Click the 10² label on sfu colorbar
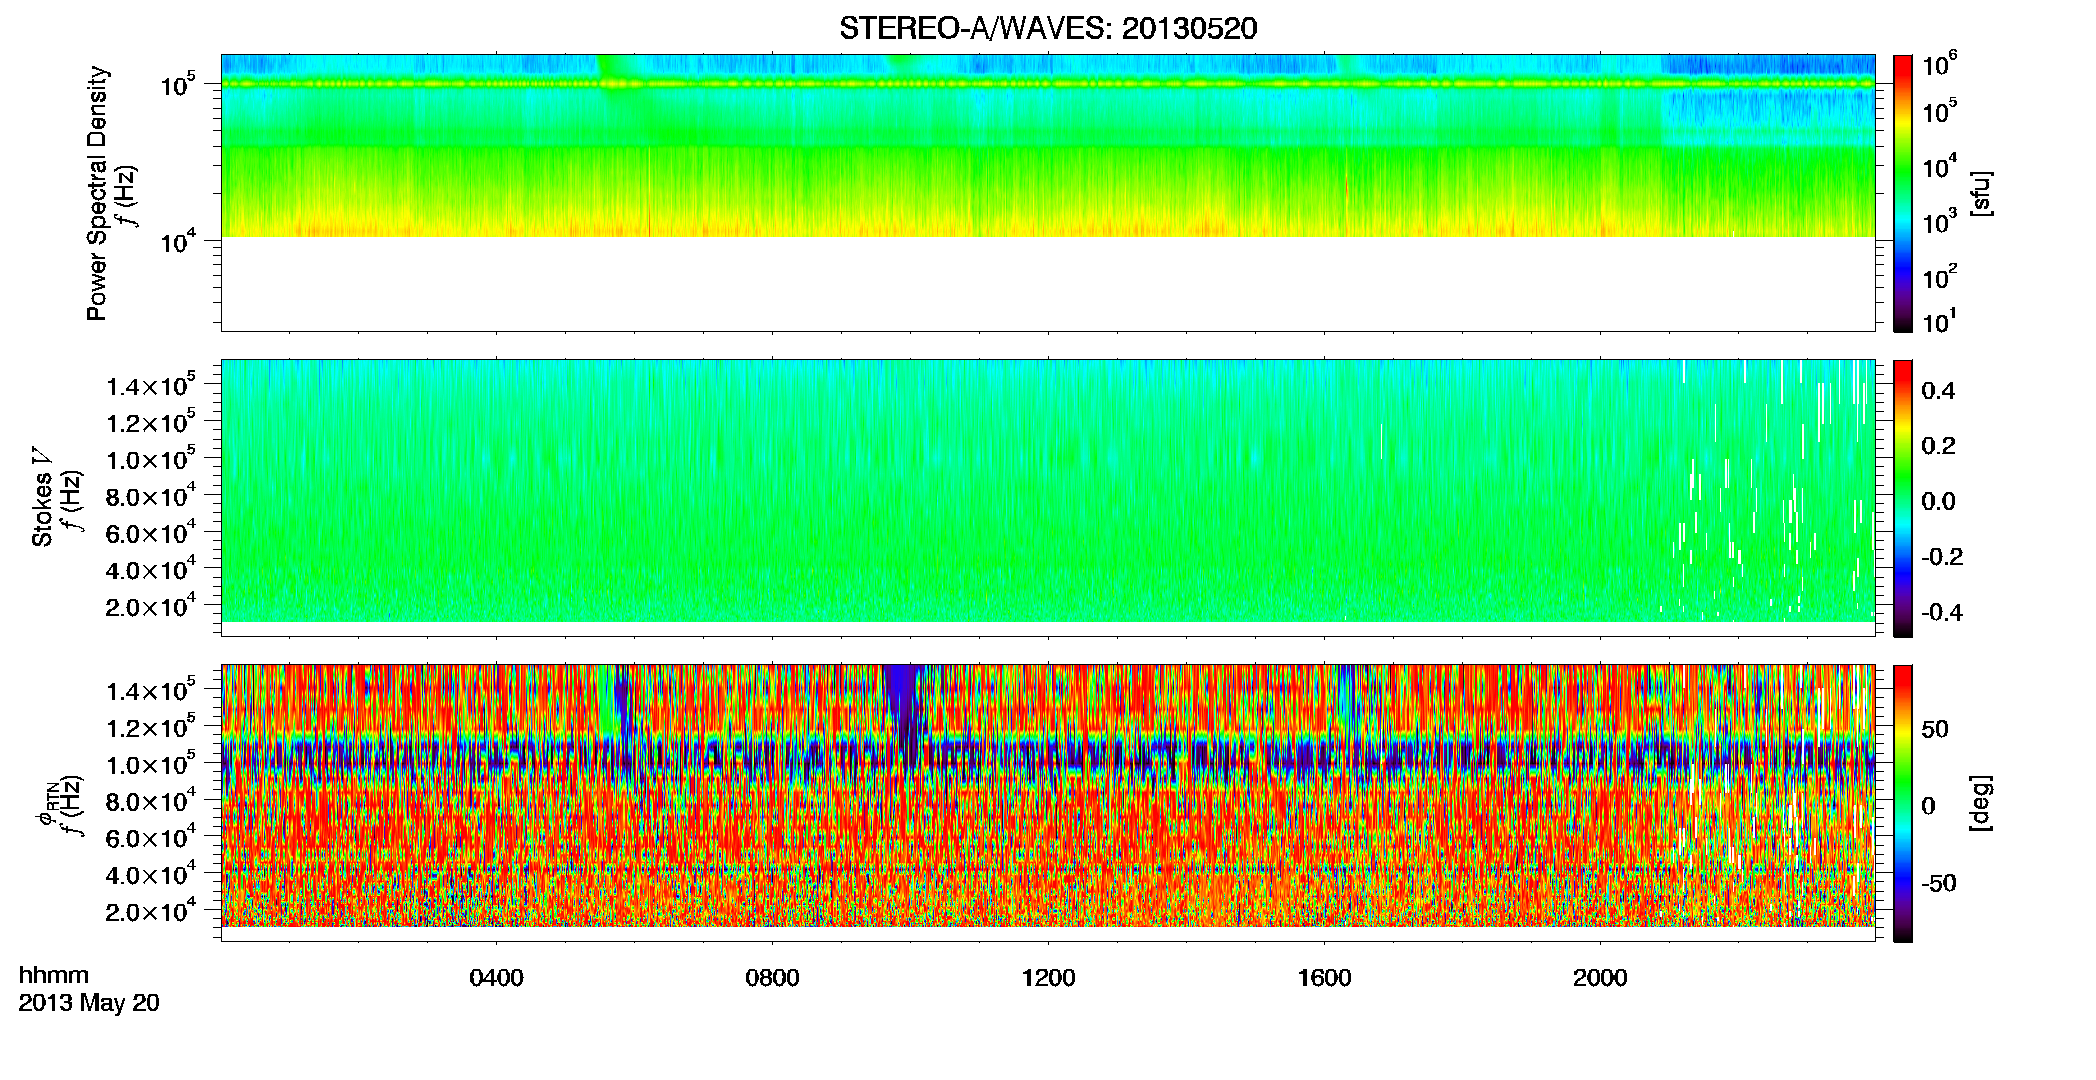Image resolution: width=2096 pixels, height=1080 pixels. [x=1940, y=276]
